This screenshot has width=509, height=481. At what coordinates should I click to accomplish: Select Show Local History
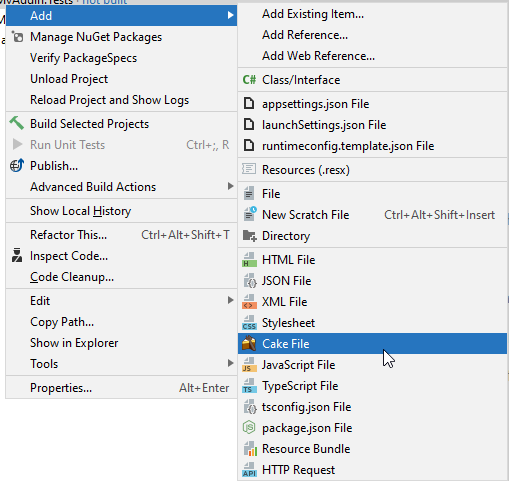(x=121, y=211)
